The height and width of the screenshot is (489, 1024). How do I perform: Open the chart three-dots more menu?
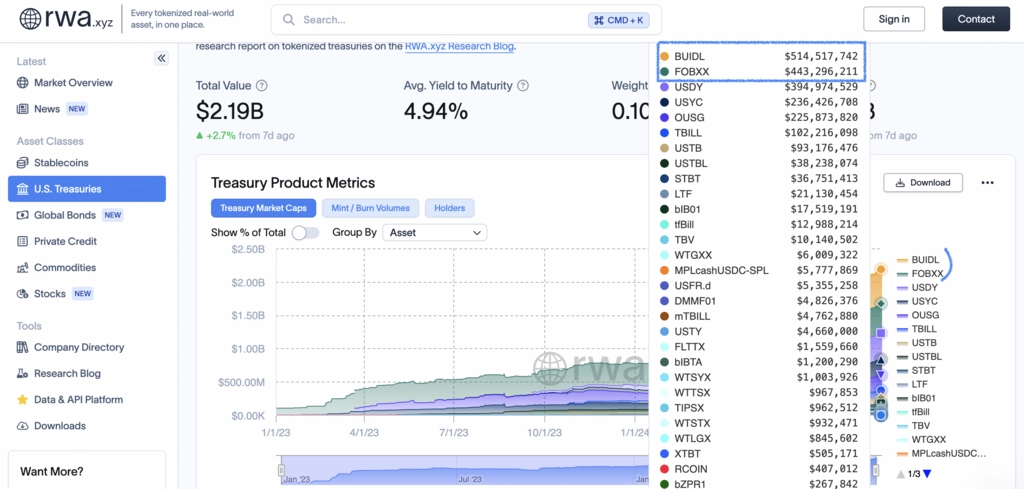pyautogui.click(x=987, y=183)
